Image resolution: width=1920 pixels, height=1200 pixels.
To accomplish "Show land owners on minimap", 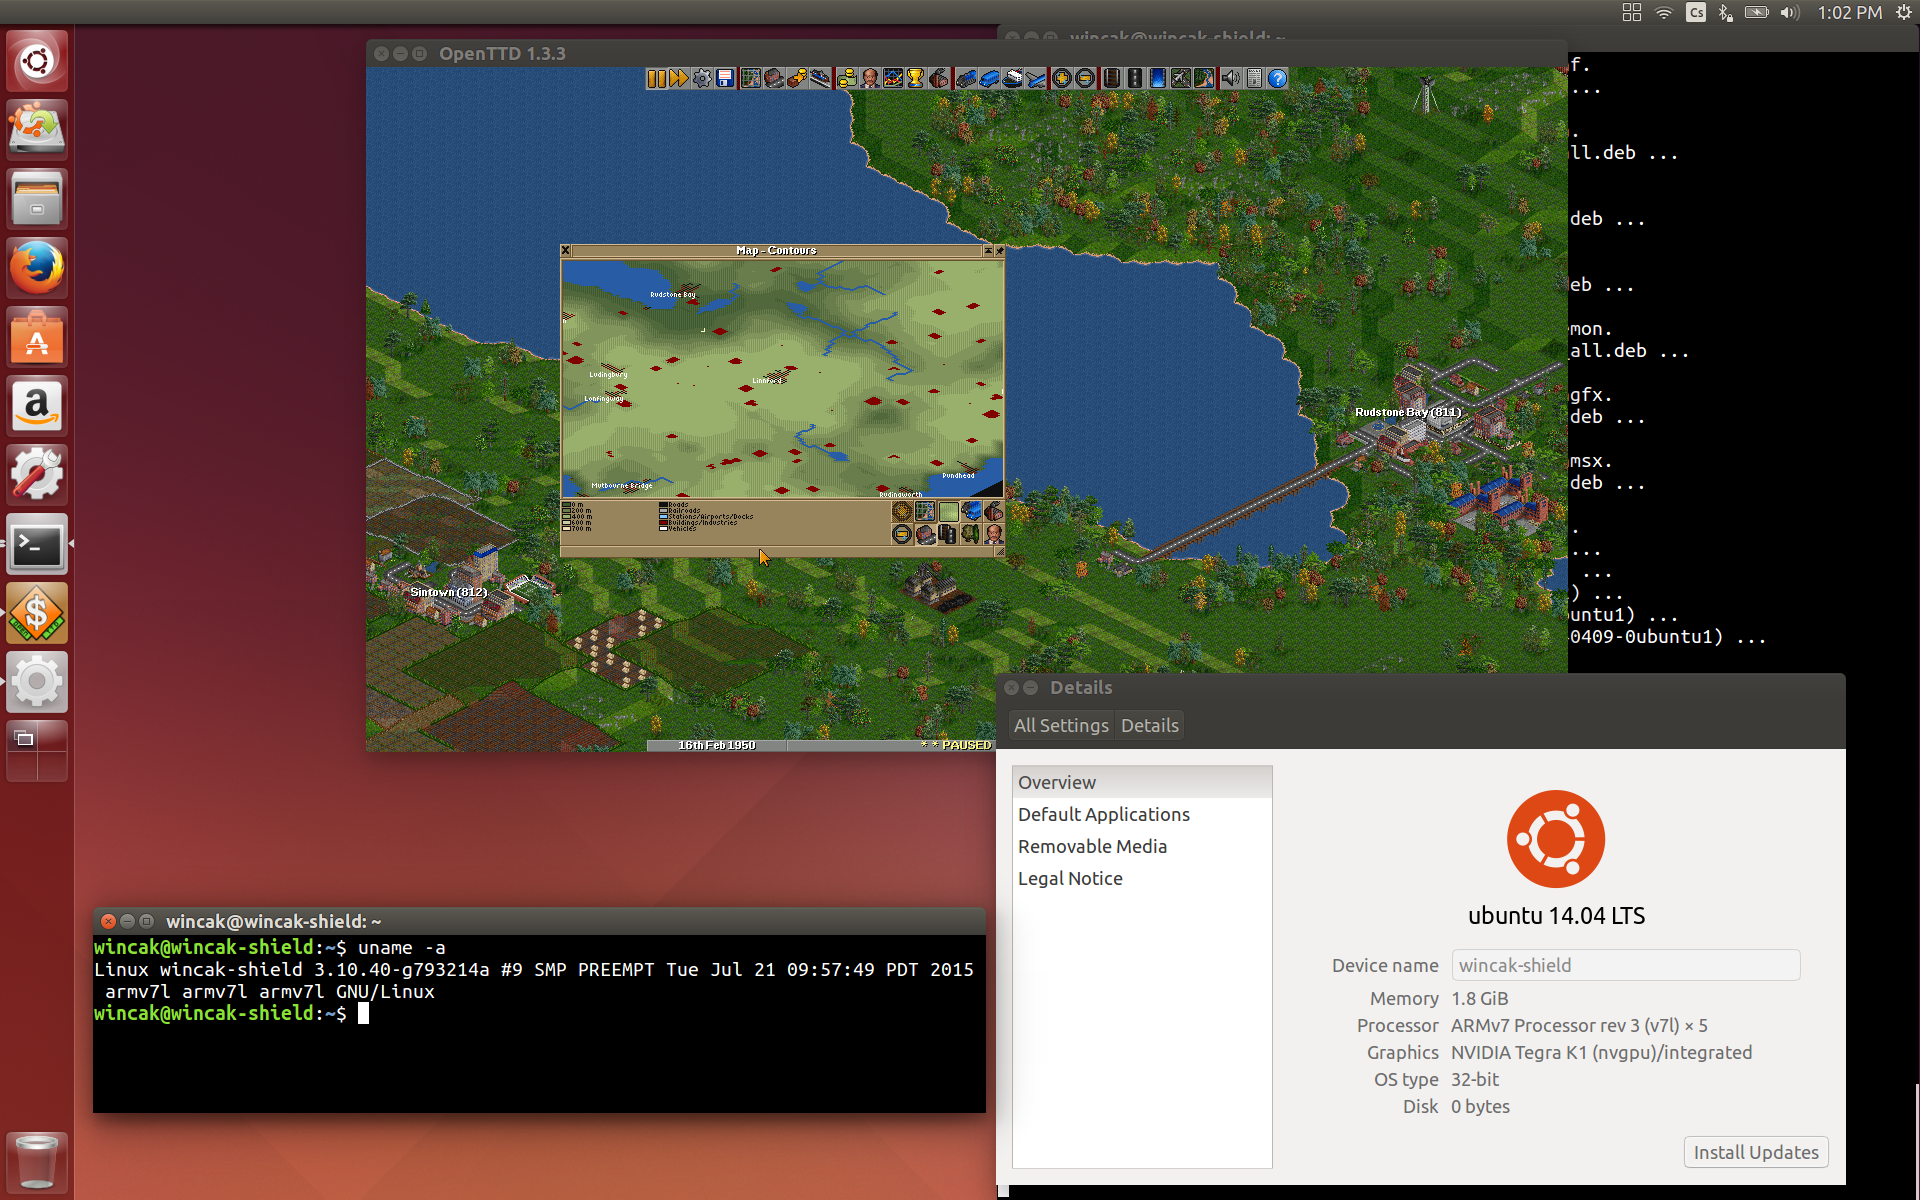I will point(994,534).
